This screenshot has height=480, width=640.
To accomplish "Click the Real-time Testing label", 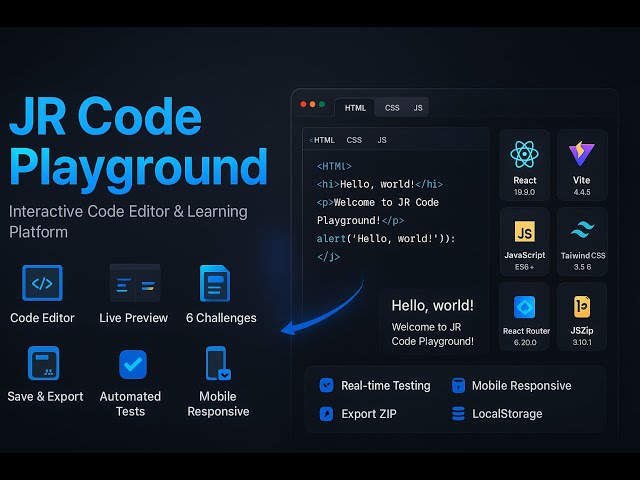I will pos(386,386).
